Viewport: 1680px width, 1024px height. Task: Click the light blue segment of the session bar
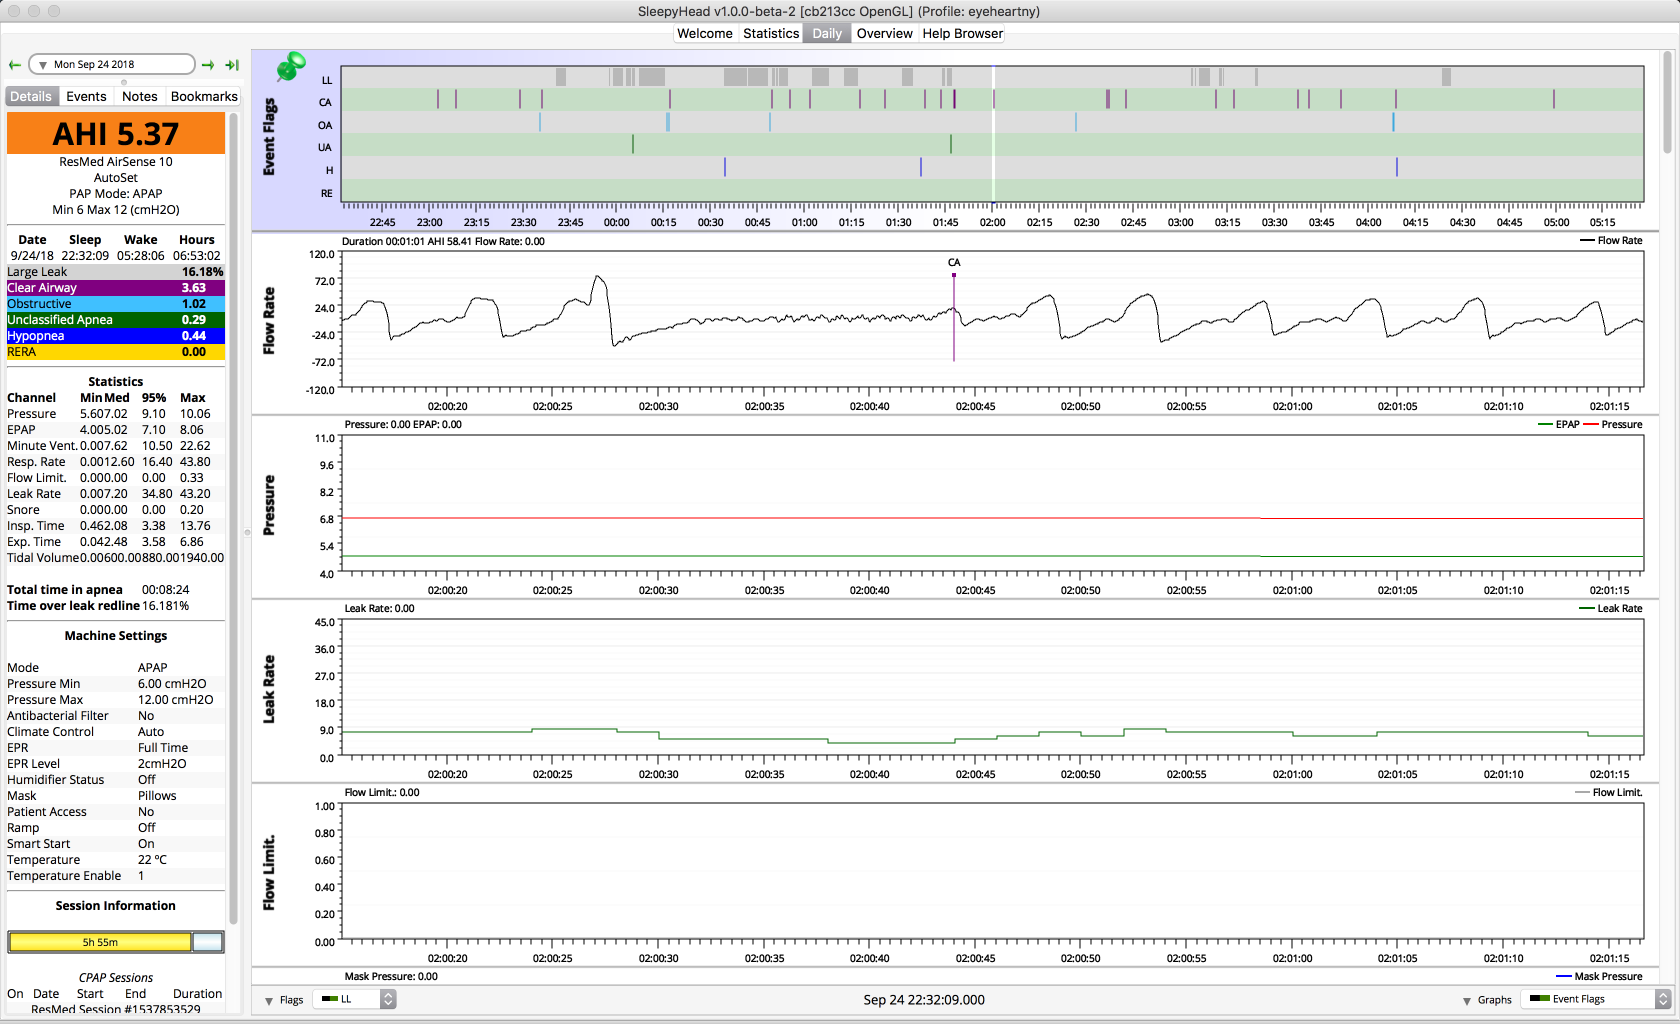[x=208, y=942]
